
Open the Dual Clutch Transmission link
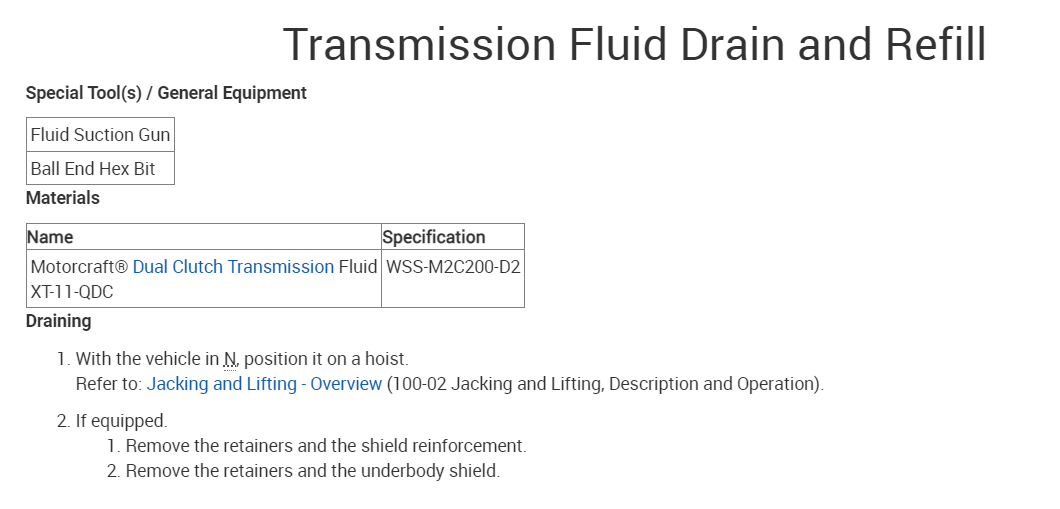click(233, 267)
